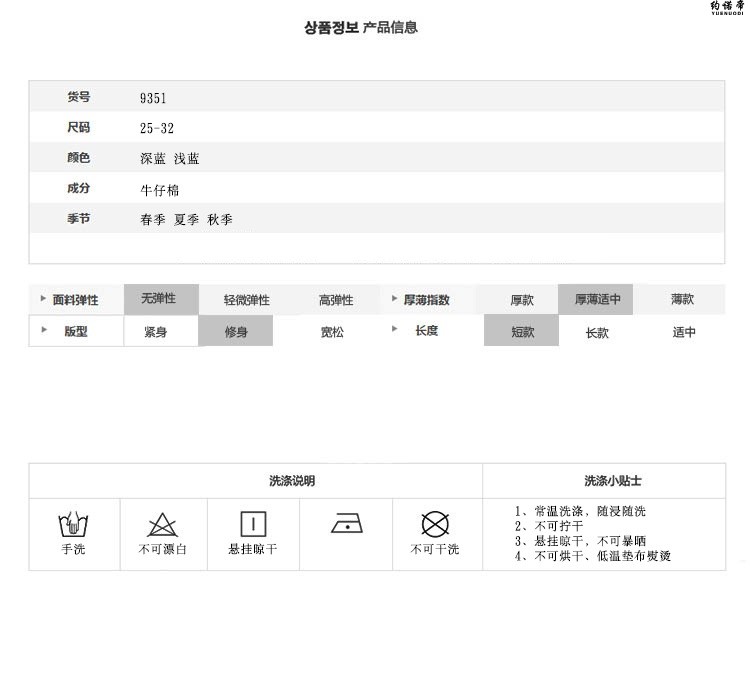Click the do-not-bleach triangle icon
The image size is (750, 673).
click(x=162, y=524)
